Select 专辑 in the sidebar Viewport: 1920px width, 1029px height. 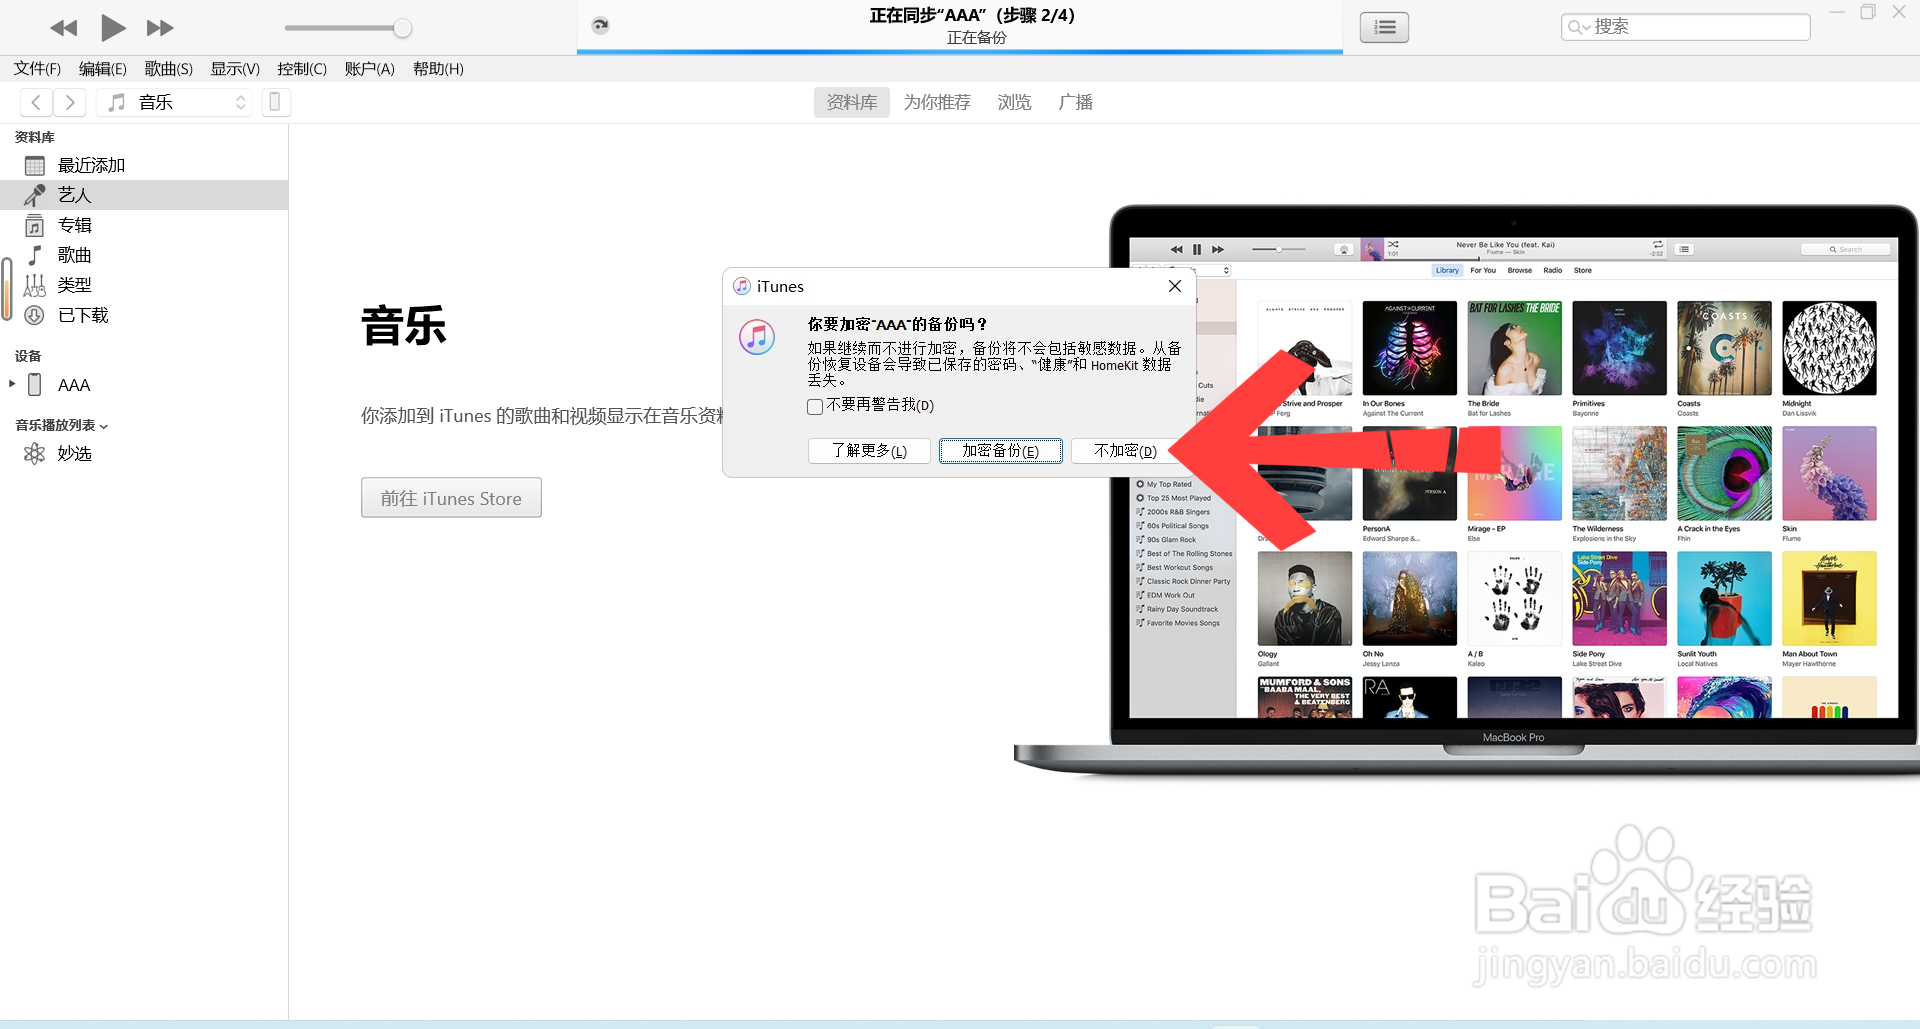144,225
